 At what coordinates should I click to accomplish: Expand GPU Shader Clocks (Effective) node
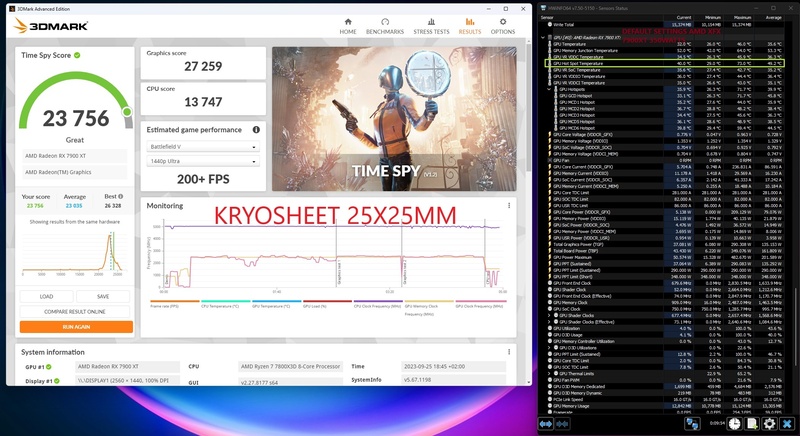point(549,322)
